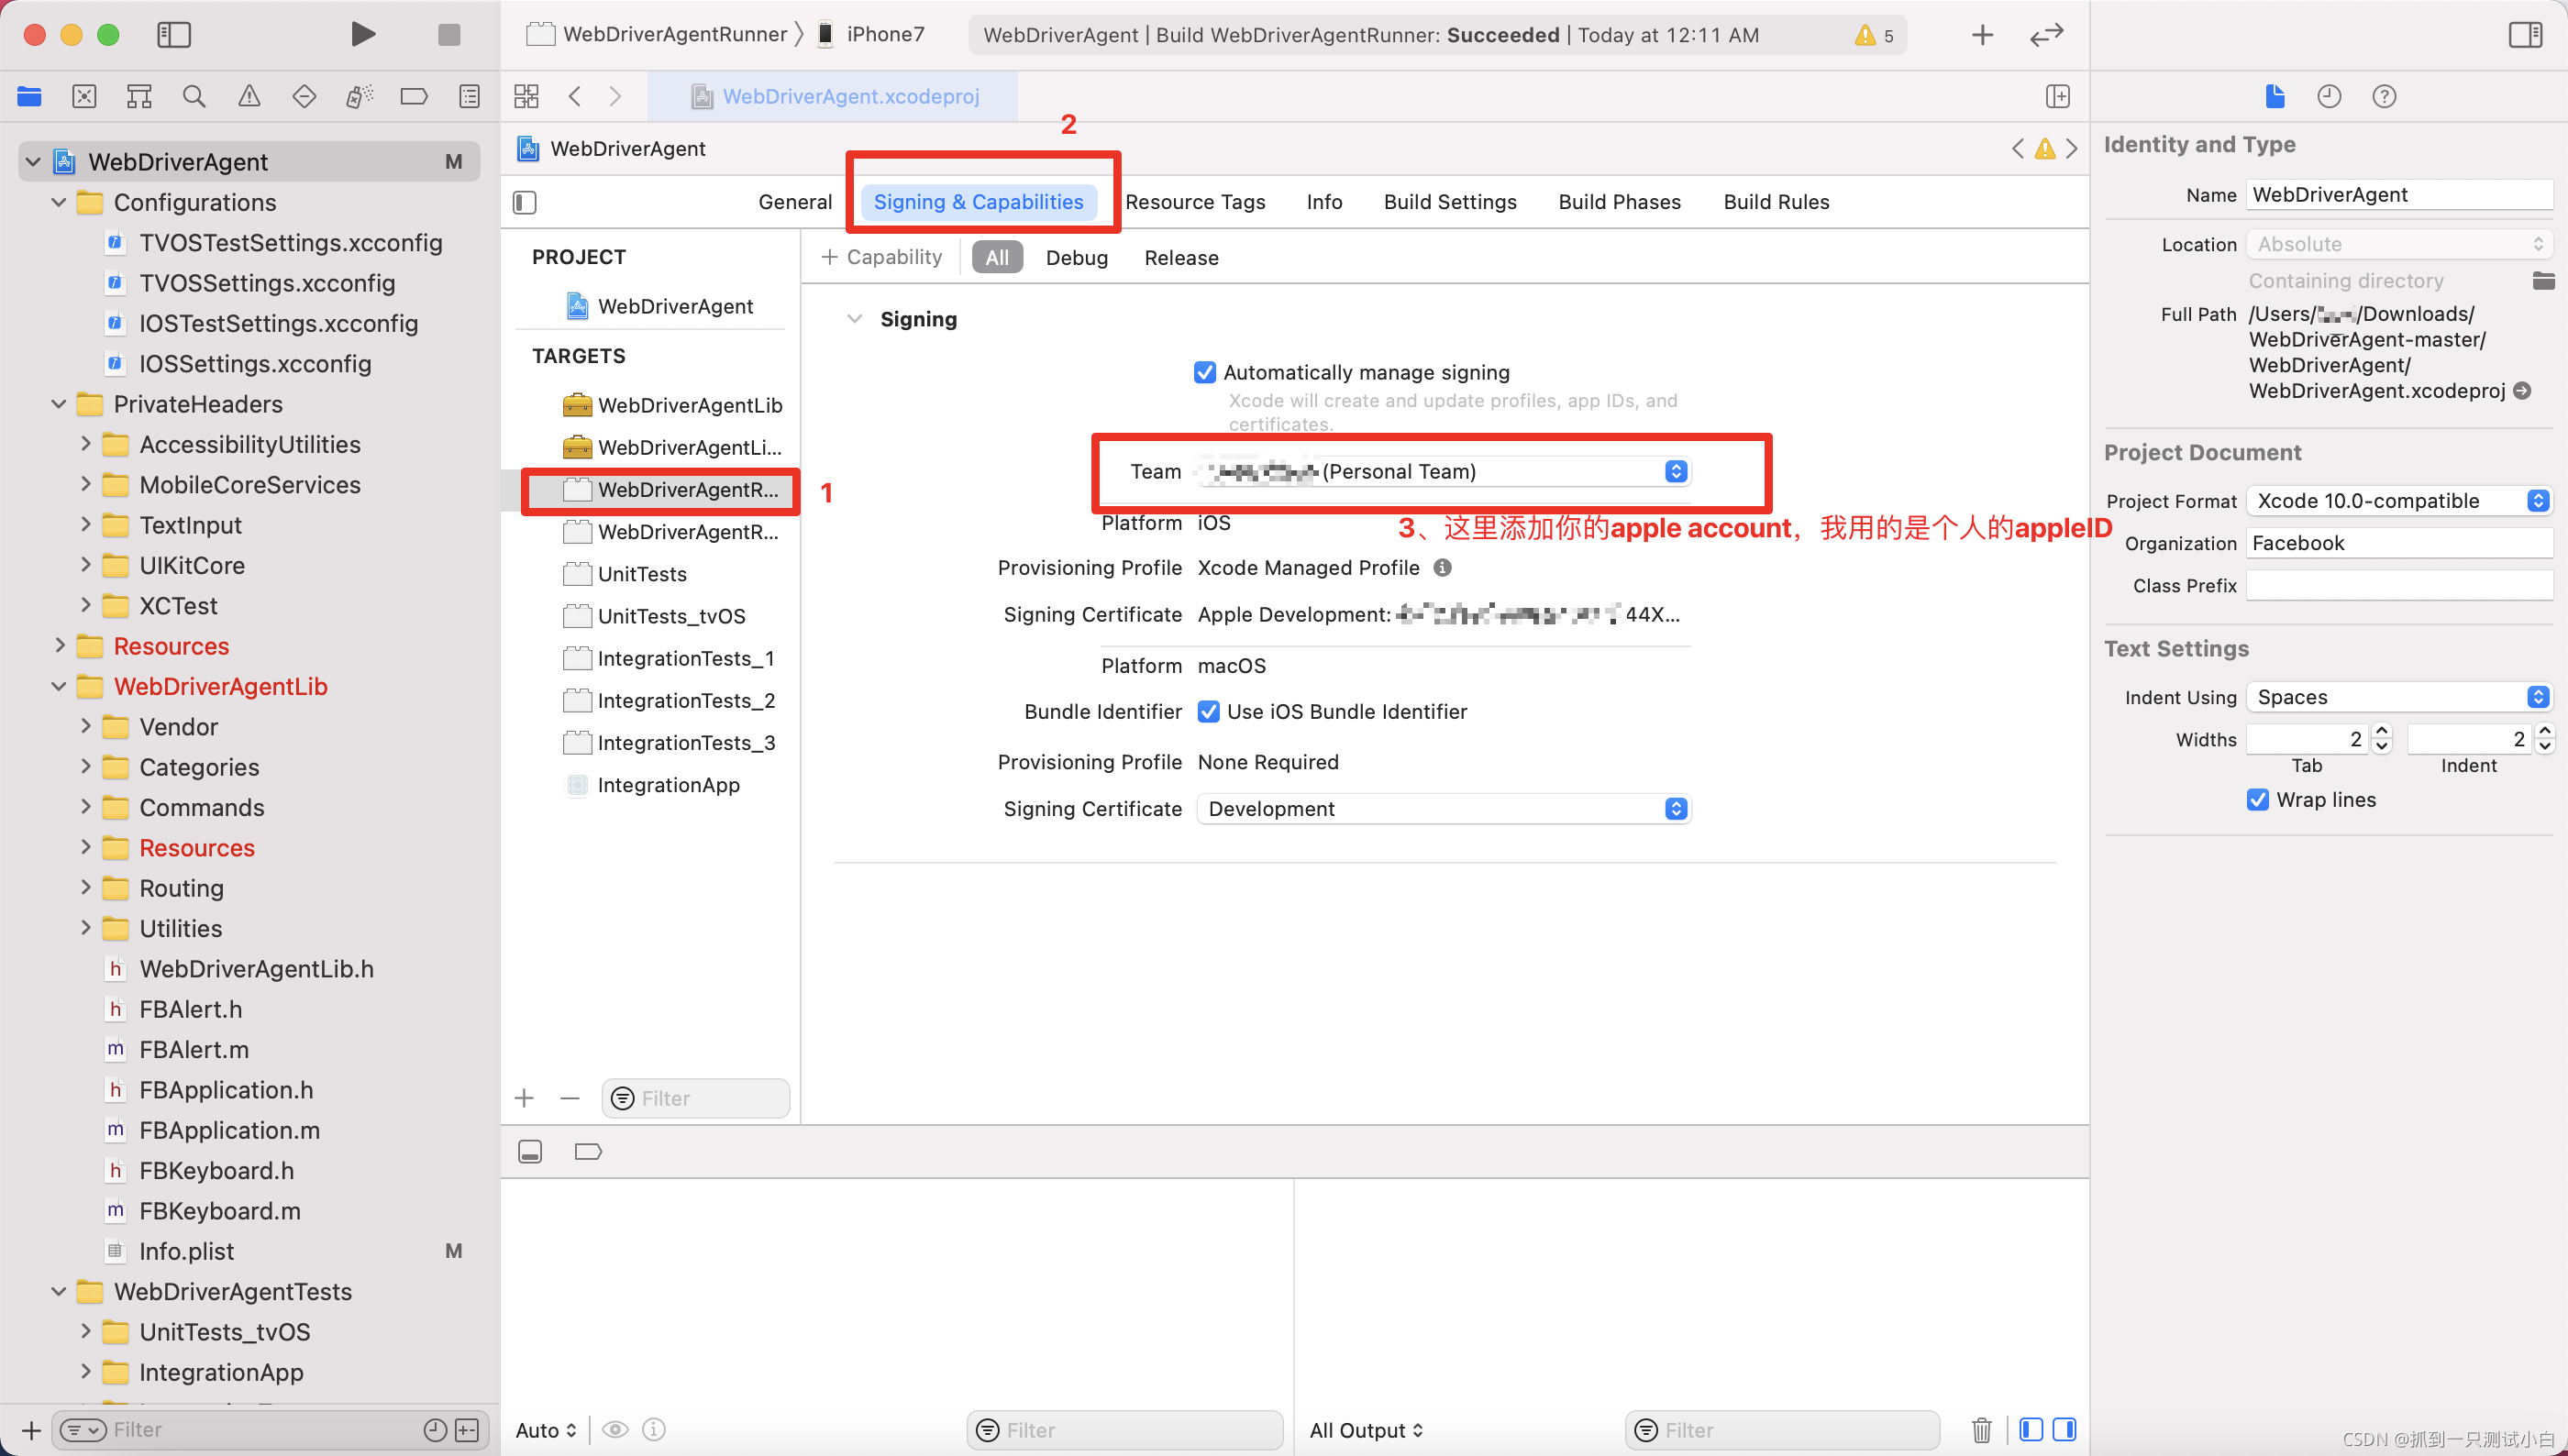Viewport: 2568px width, 1456px height.
Task: Select the Build Phases tab
Action: (x=1618, y=201)
